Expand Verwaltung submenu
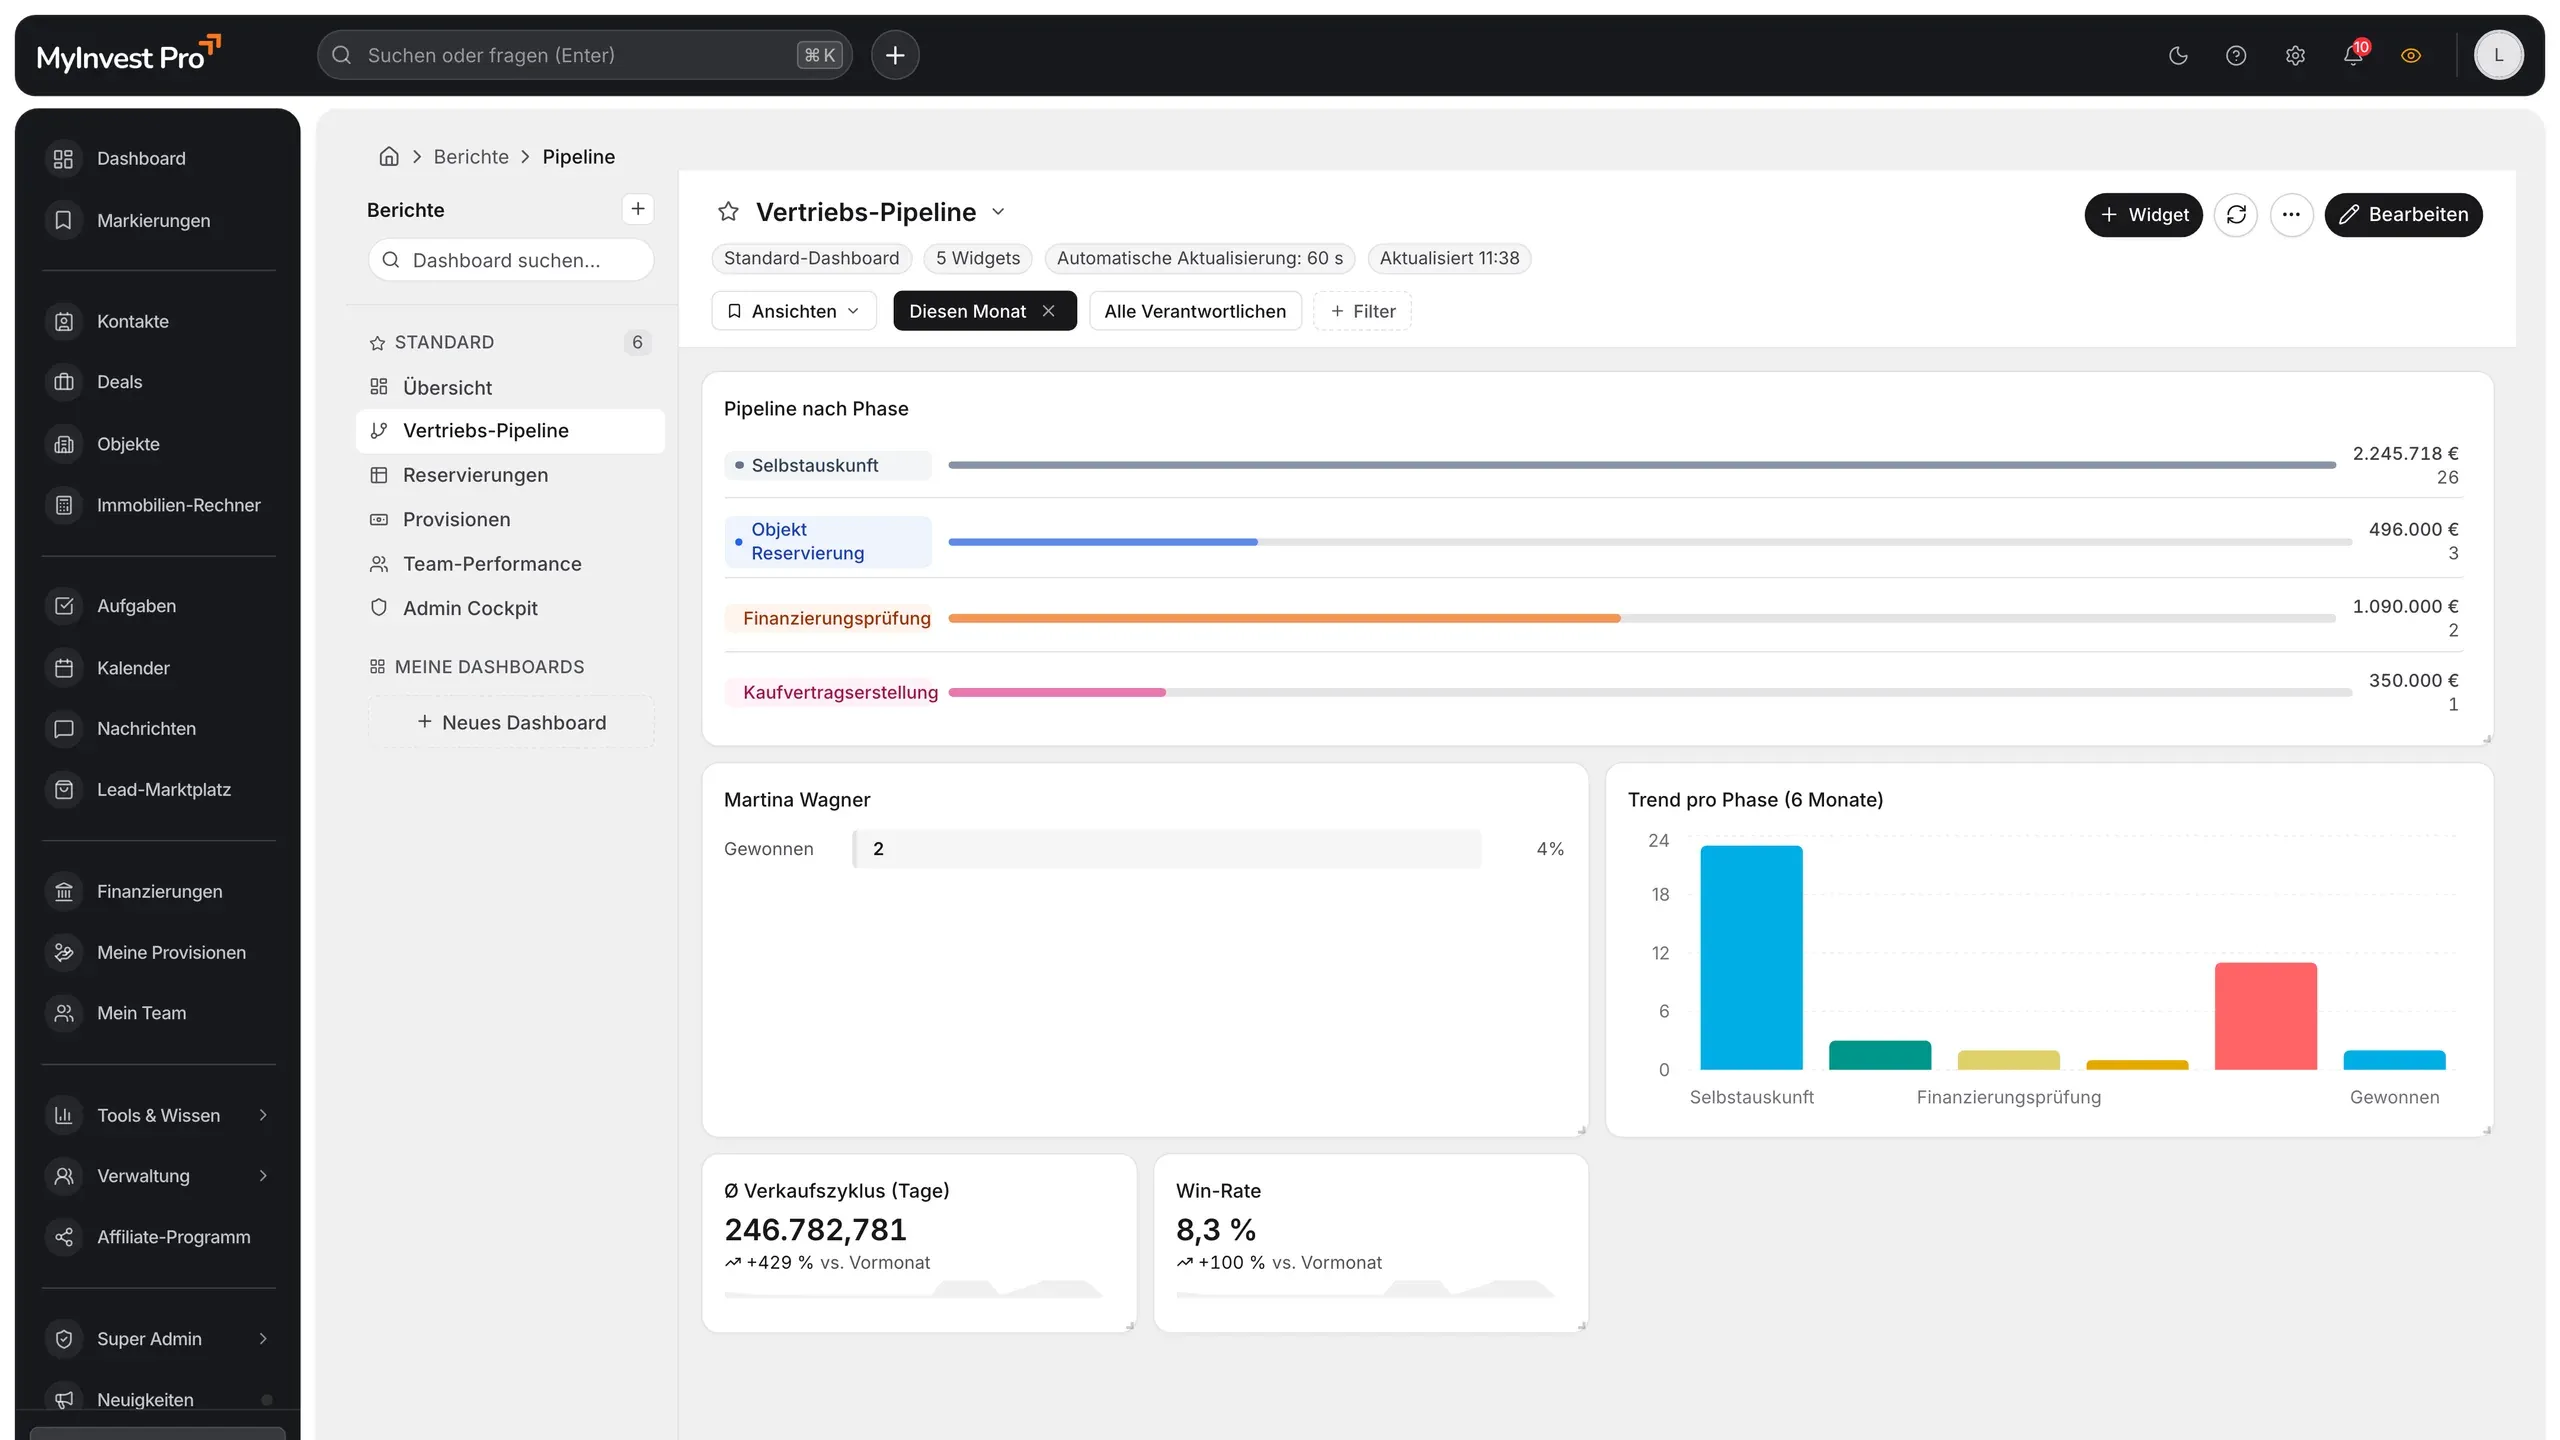Image resolution: width=2560 pixels, height=1440 pixels. pos(159,1176)
